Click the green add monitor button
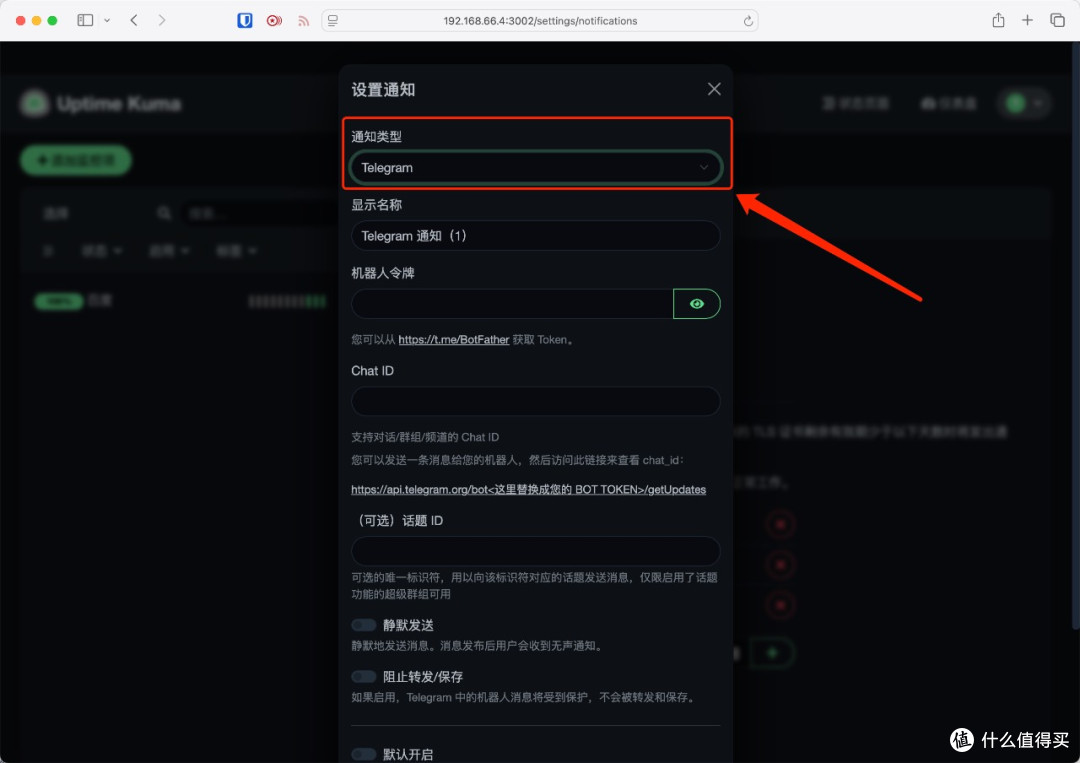Screen dimensions: 1080x763 (76, 160)
